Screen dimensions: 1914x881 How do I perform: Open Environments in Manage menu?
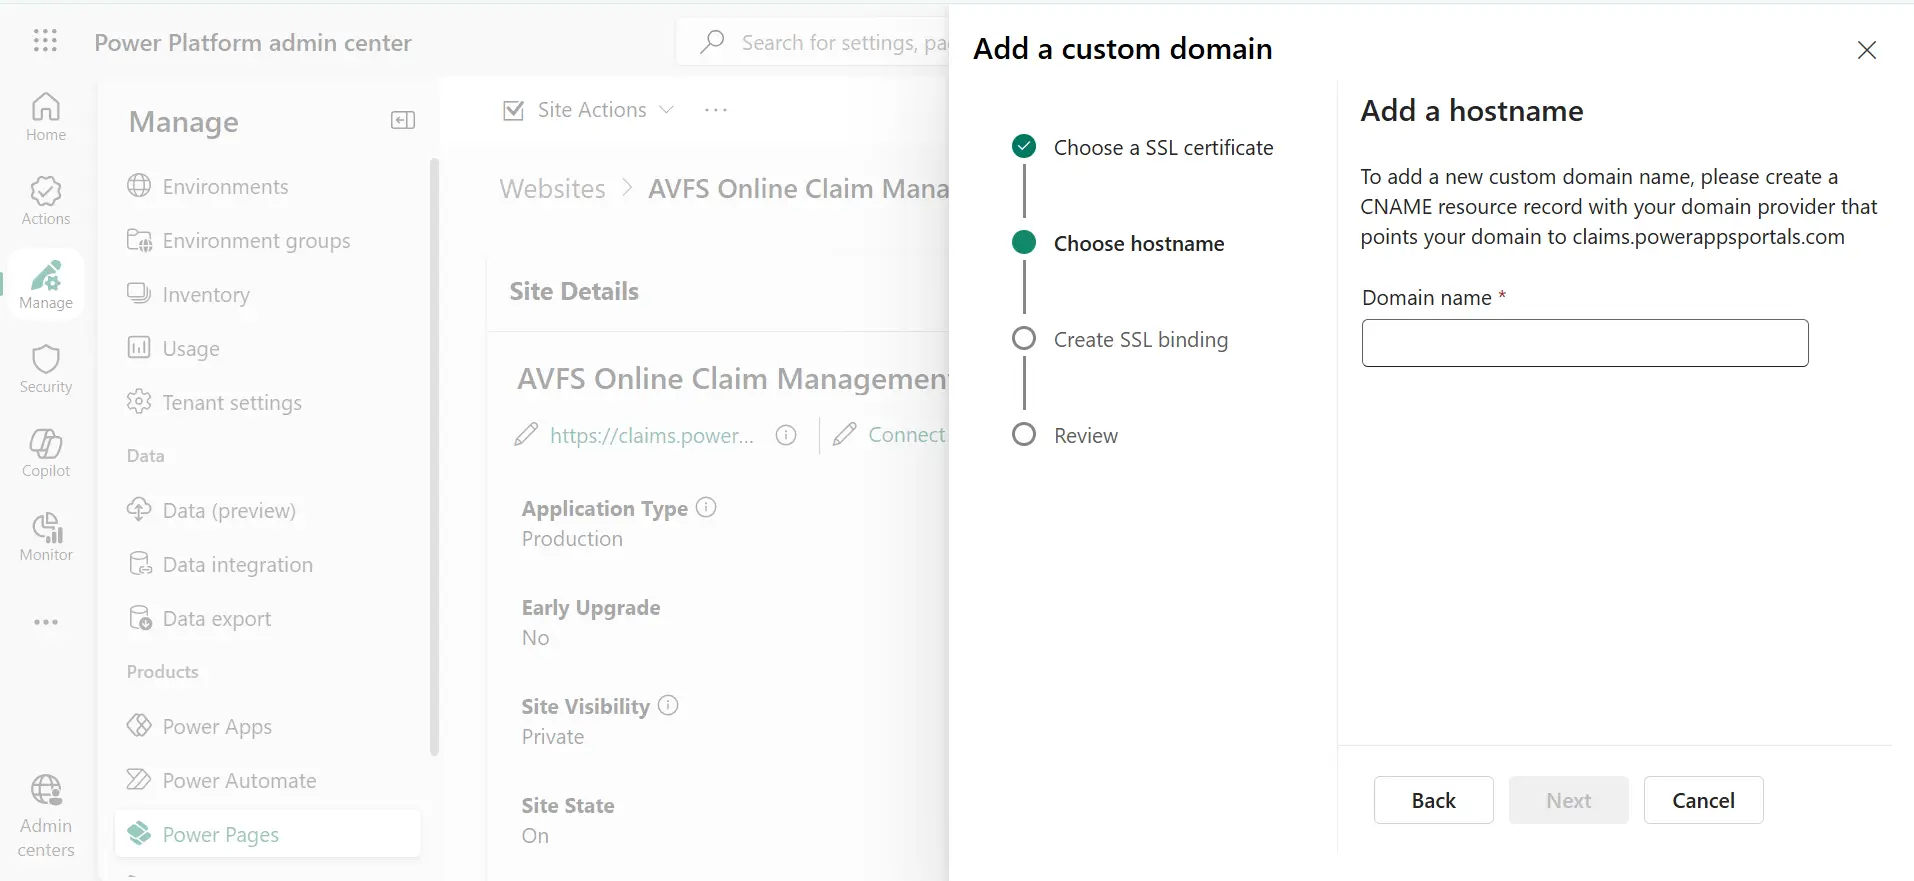(x=207, y=187)
